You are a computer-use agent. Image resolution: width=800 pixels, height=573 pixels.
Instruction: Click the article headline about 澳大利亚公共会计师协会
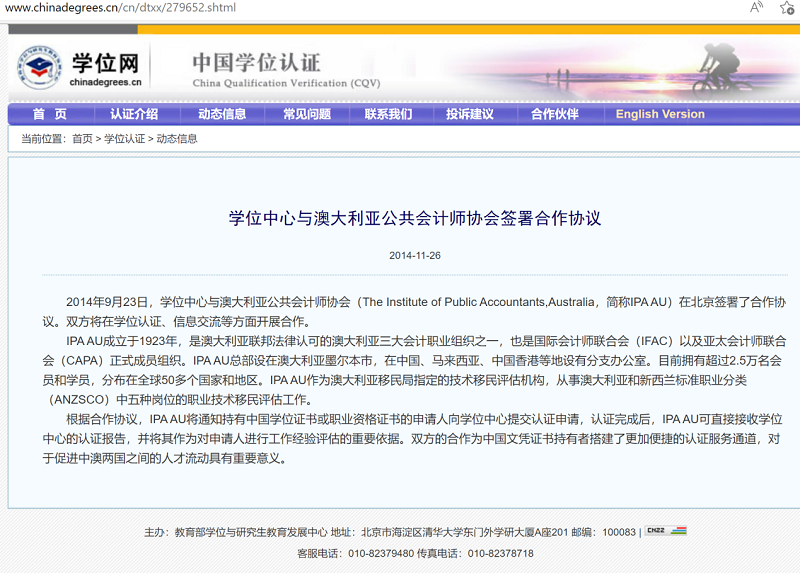[415, 217]
